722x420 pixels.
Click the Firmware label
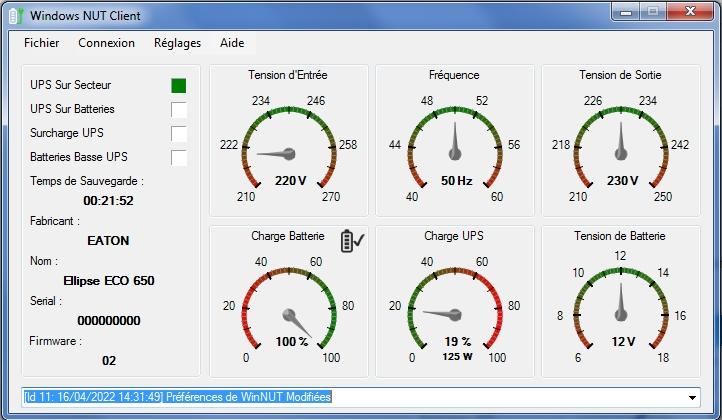(55, 341)
